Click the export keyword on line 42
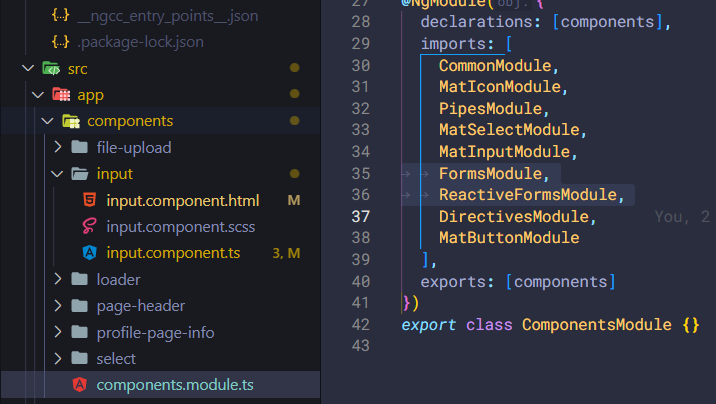The image size is (716, 404). click(x=428, y=325)
